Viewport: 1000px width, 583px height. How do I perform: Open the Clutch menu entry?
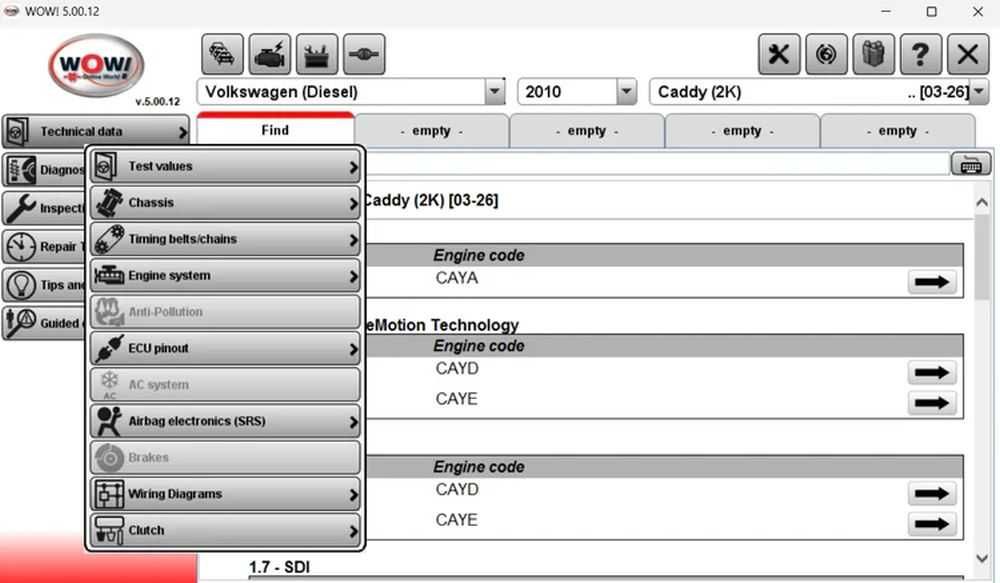(224, 531)
